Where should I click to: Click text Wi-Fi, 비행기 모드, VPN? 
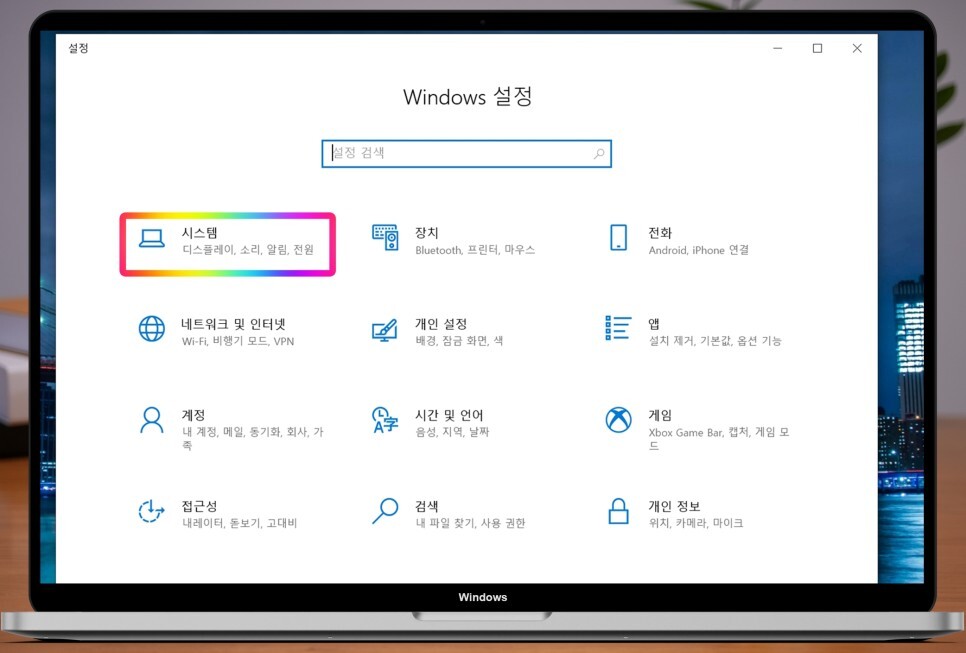click(x=238, y=341)
